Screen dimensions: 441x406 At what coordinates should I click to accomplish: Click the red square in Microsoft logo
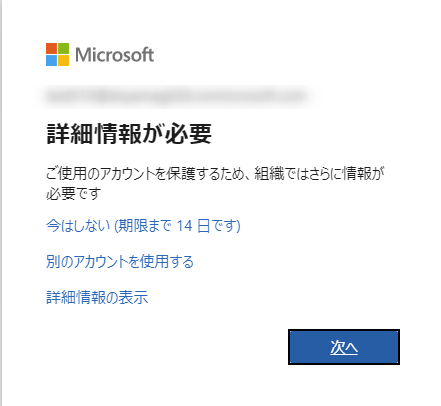[52, 48]
